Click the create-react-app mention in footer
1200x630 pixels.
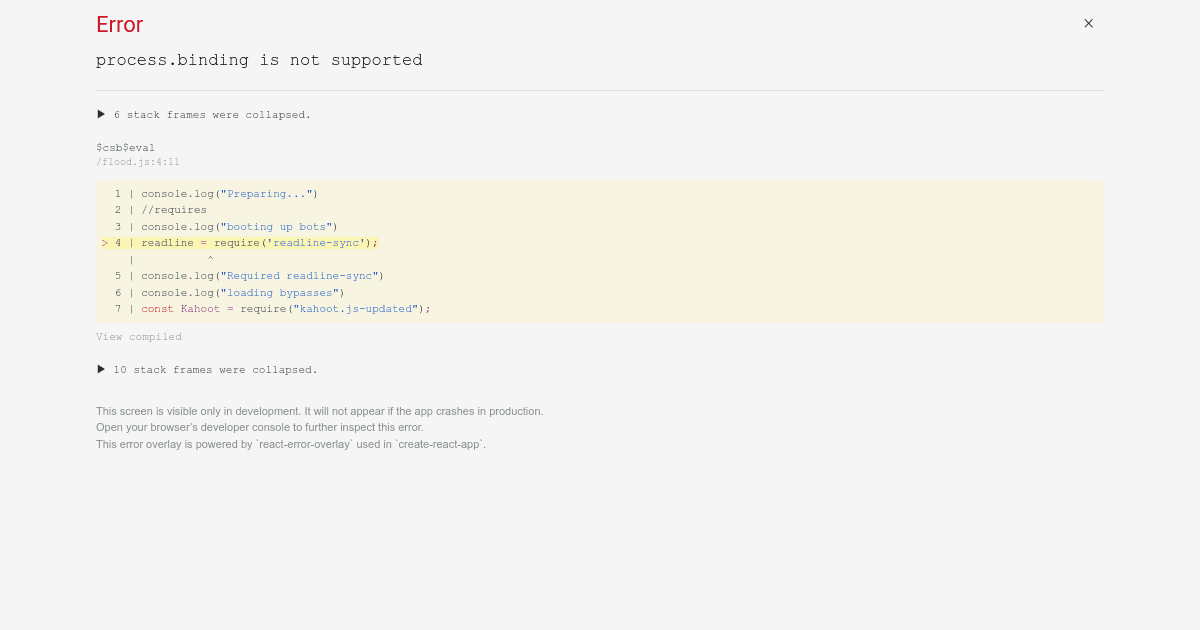pos(438,444)
